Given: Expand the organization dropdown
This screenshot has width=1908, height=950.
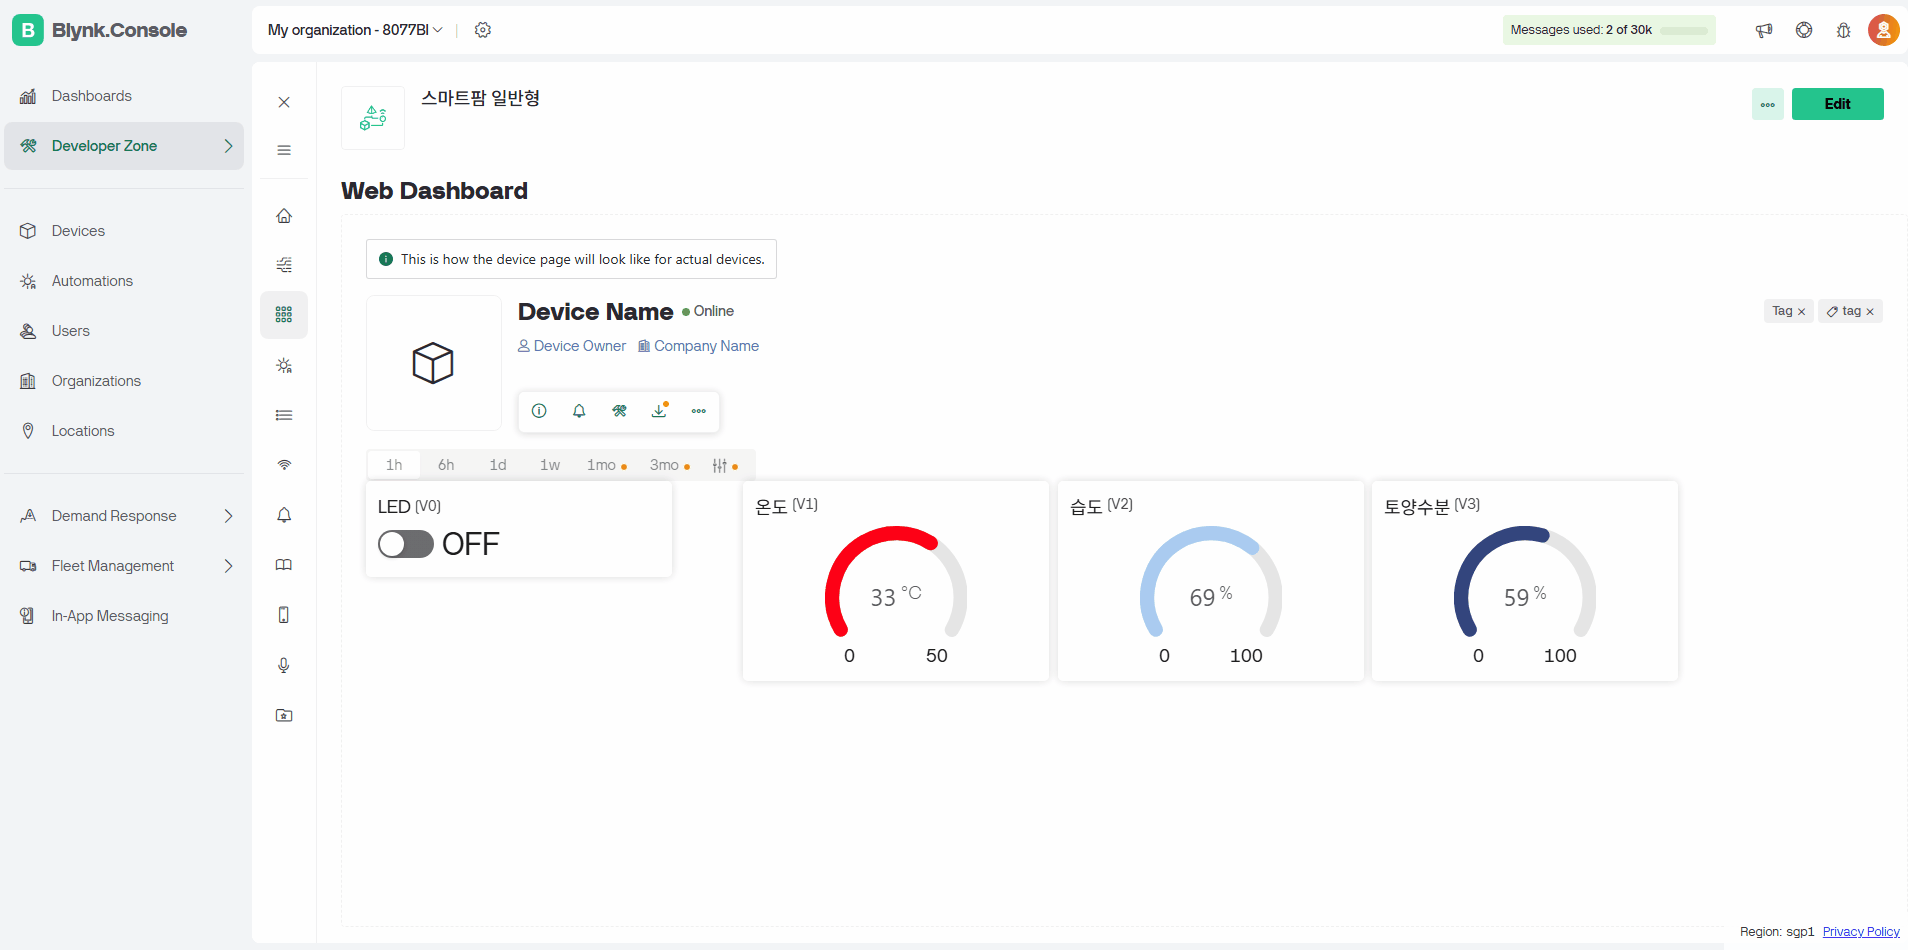Looking at the screenshot, I should coord(438,30).
